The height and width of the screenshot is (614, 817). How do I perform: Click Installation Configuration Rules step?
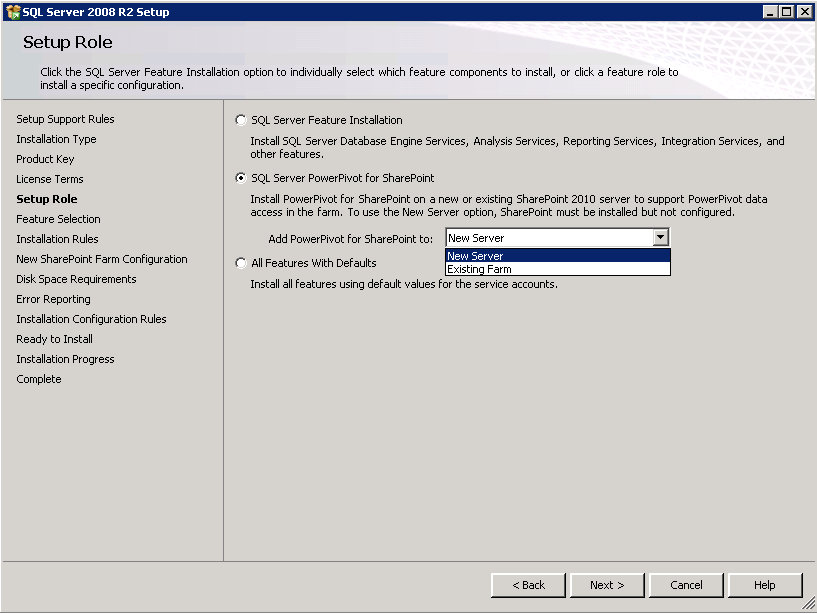pyautogui.click(x=91, y=319)
